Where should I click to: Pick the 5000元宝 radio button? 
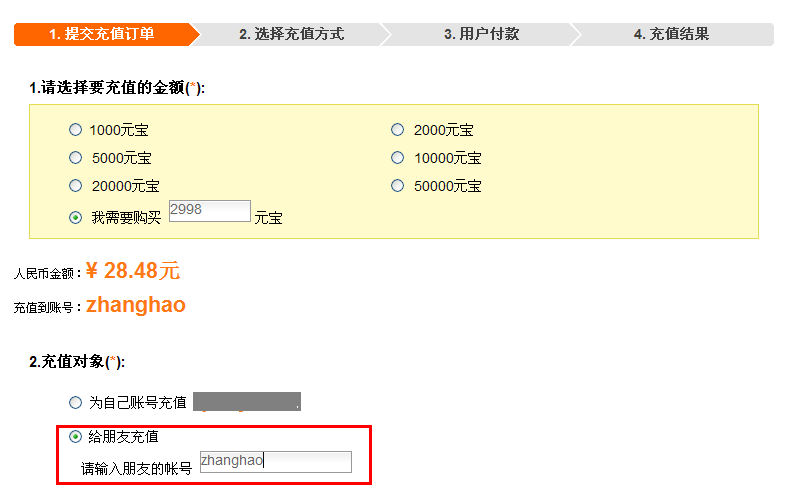click(76, 158)
